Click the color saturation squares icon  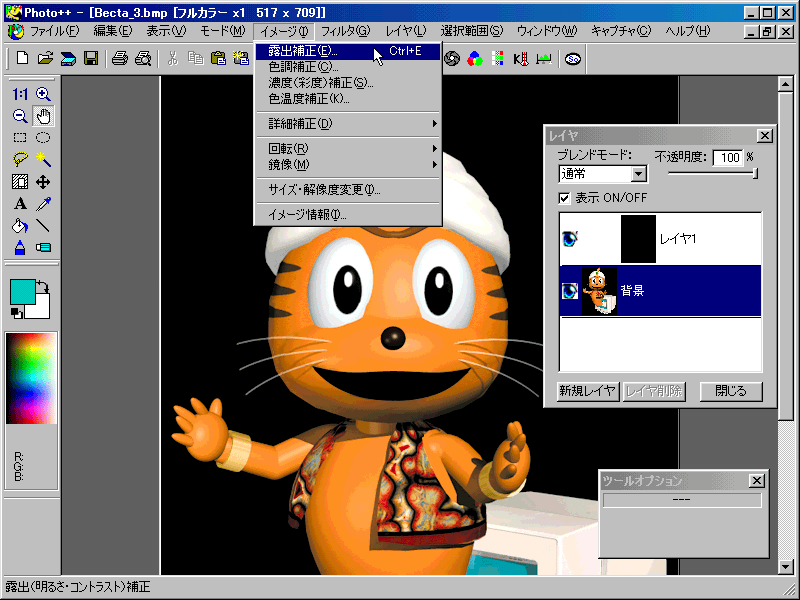497,59
